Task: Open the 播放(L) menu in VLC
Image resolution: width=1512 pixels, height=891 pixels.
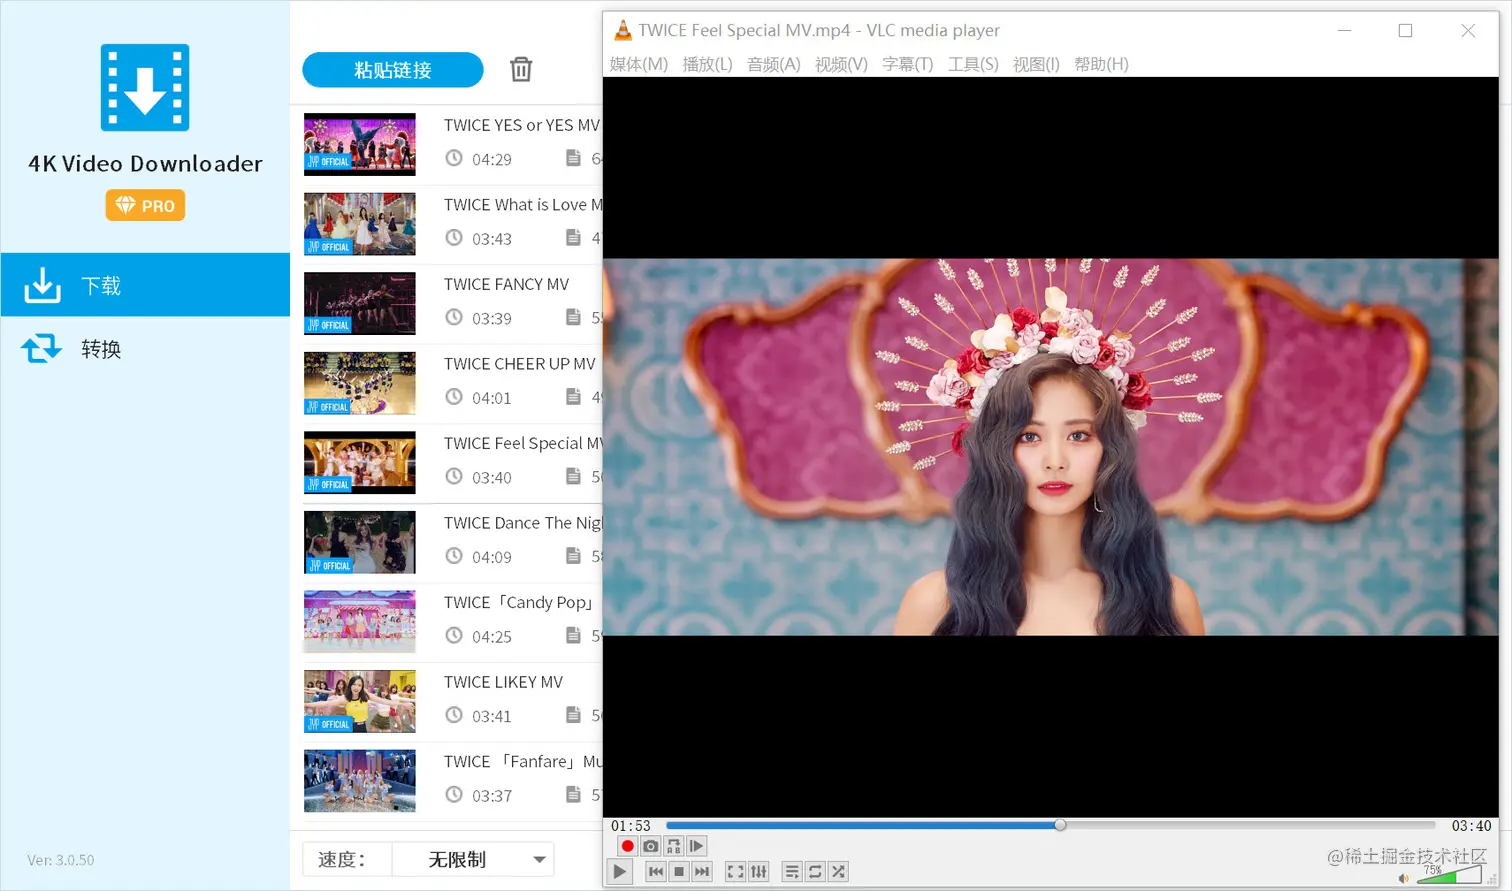Action: 707,64
